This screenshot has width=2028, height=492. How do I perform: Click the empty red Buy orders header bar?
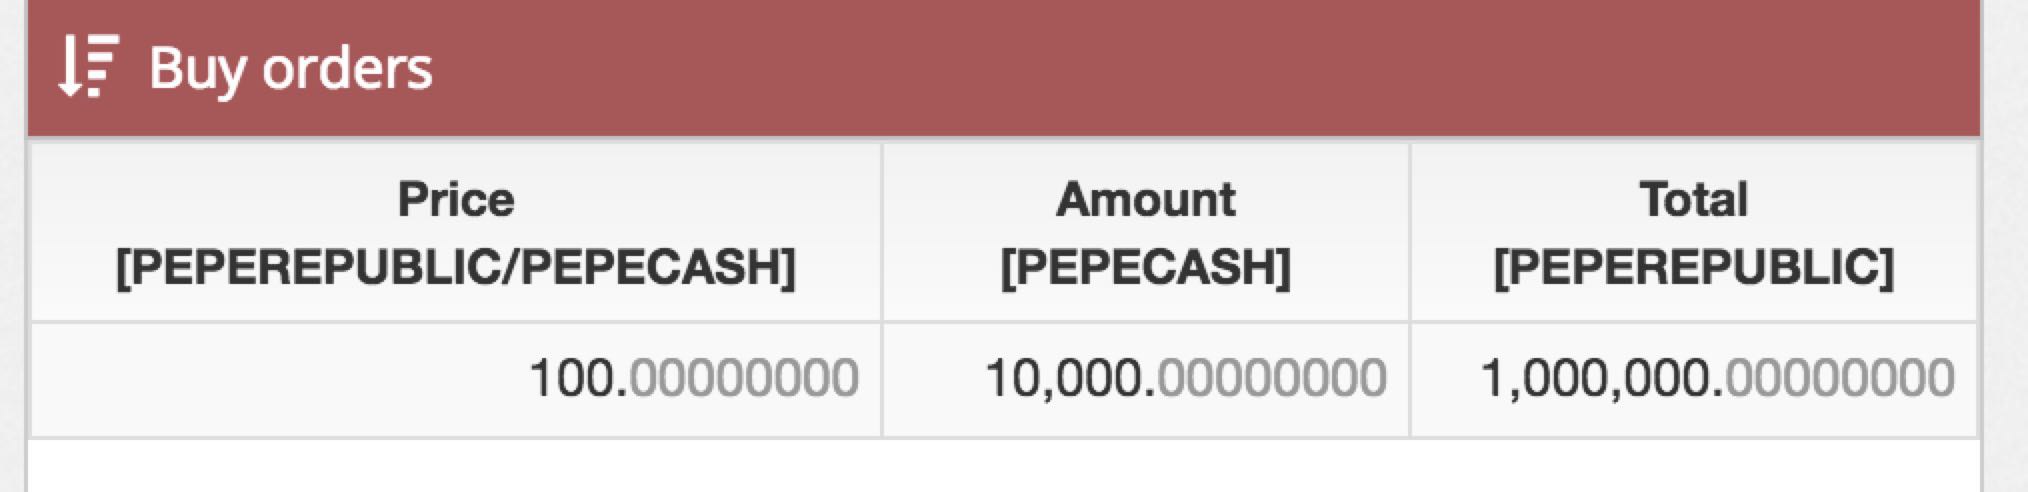pos(1200,68)
